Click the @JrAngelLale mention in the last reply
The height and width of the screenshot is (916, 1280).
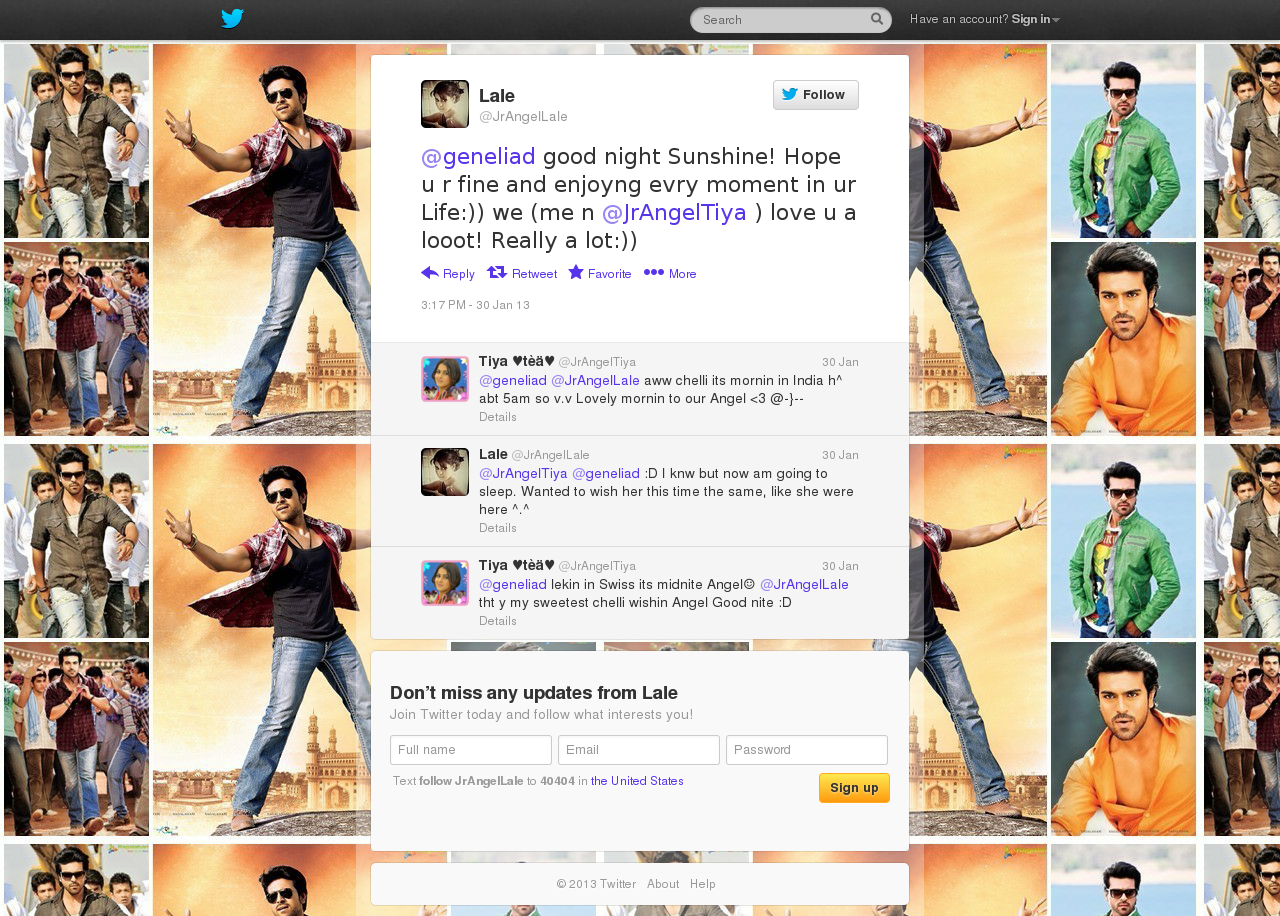click(804, 584)
